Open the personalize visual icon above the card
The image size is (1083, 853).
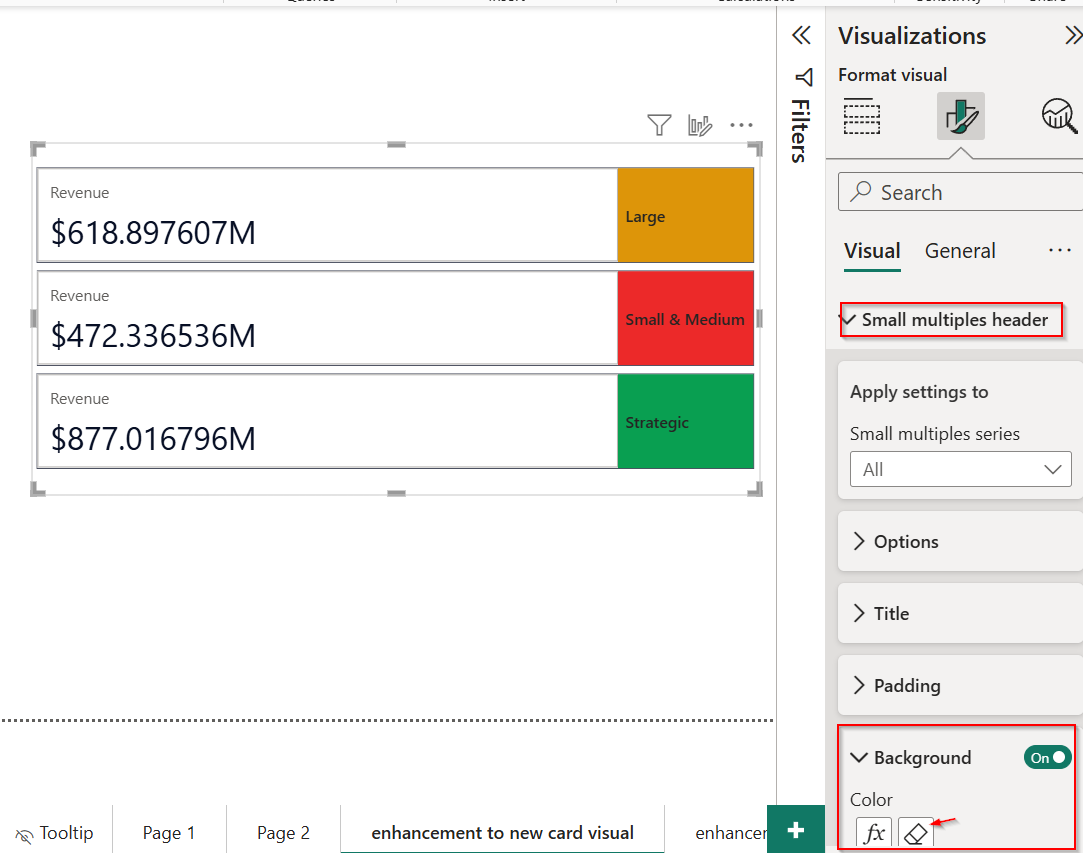pos(700,125)
